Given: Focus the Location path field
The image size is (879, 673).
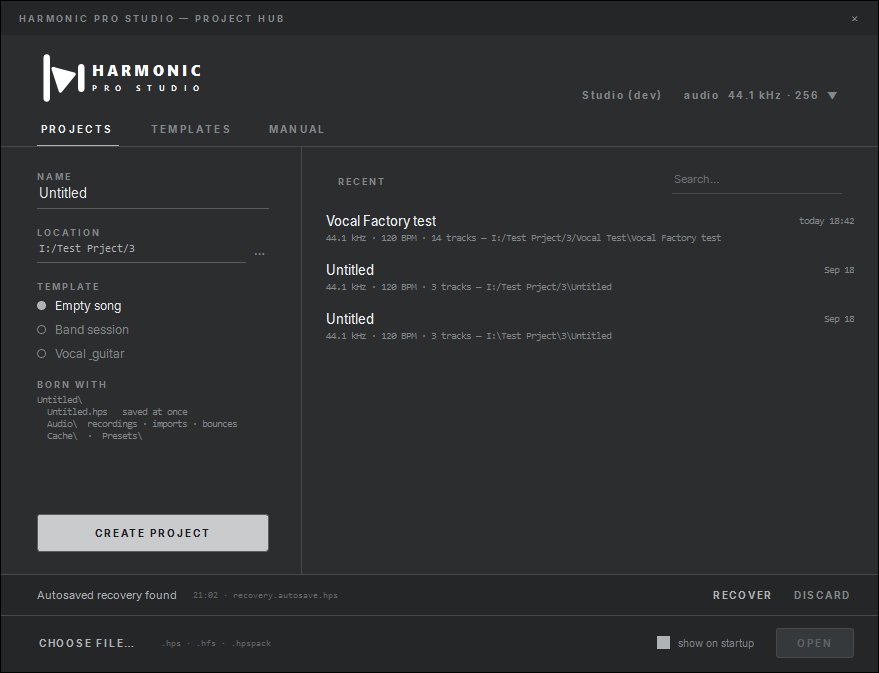Looking at the screenshot, I should (x=141, y=249).
